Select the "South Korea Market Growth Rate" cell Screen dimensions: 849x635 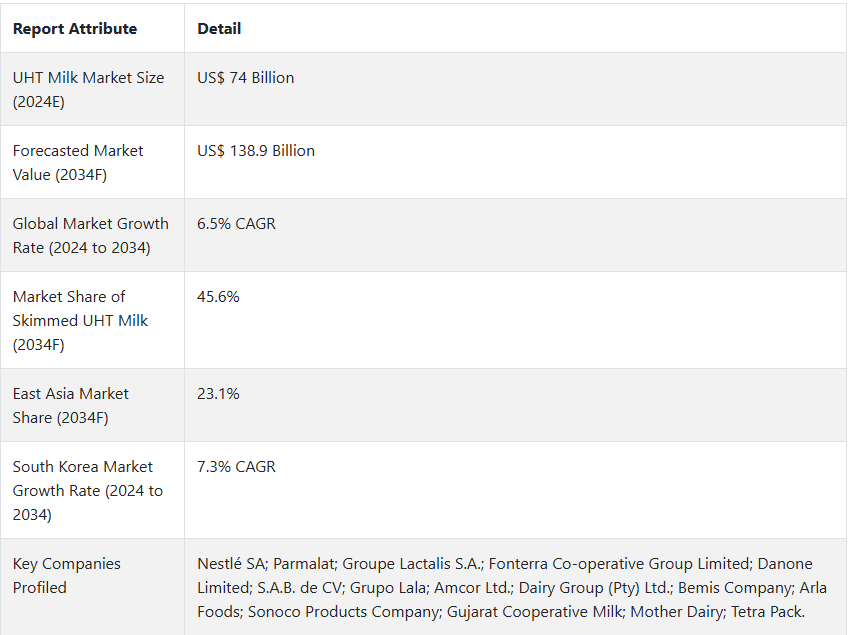pyautogui.click(x=87, y=490)
